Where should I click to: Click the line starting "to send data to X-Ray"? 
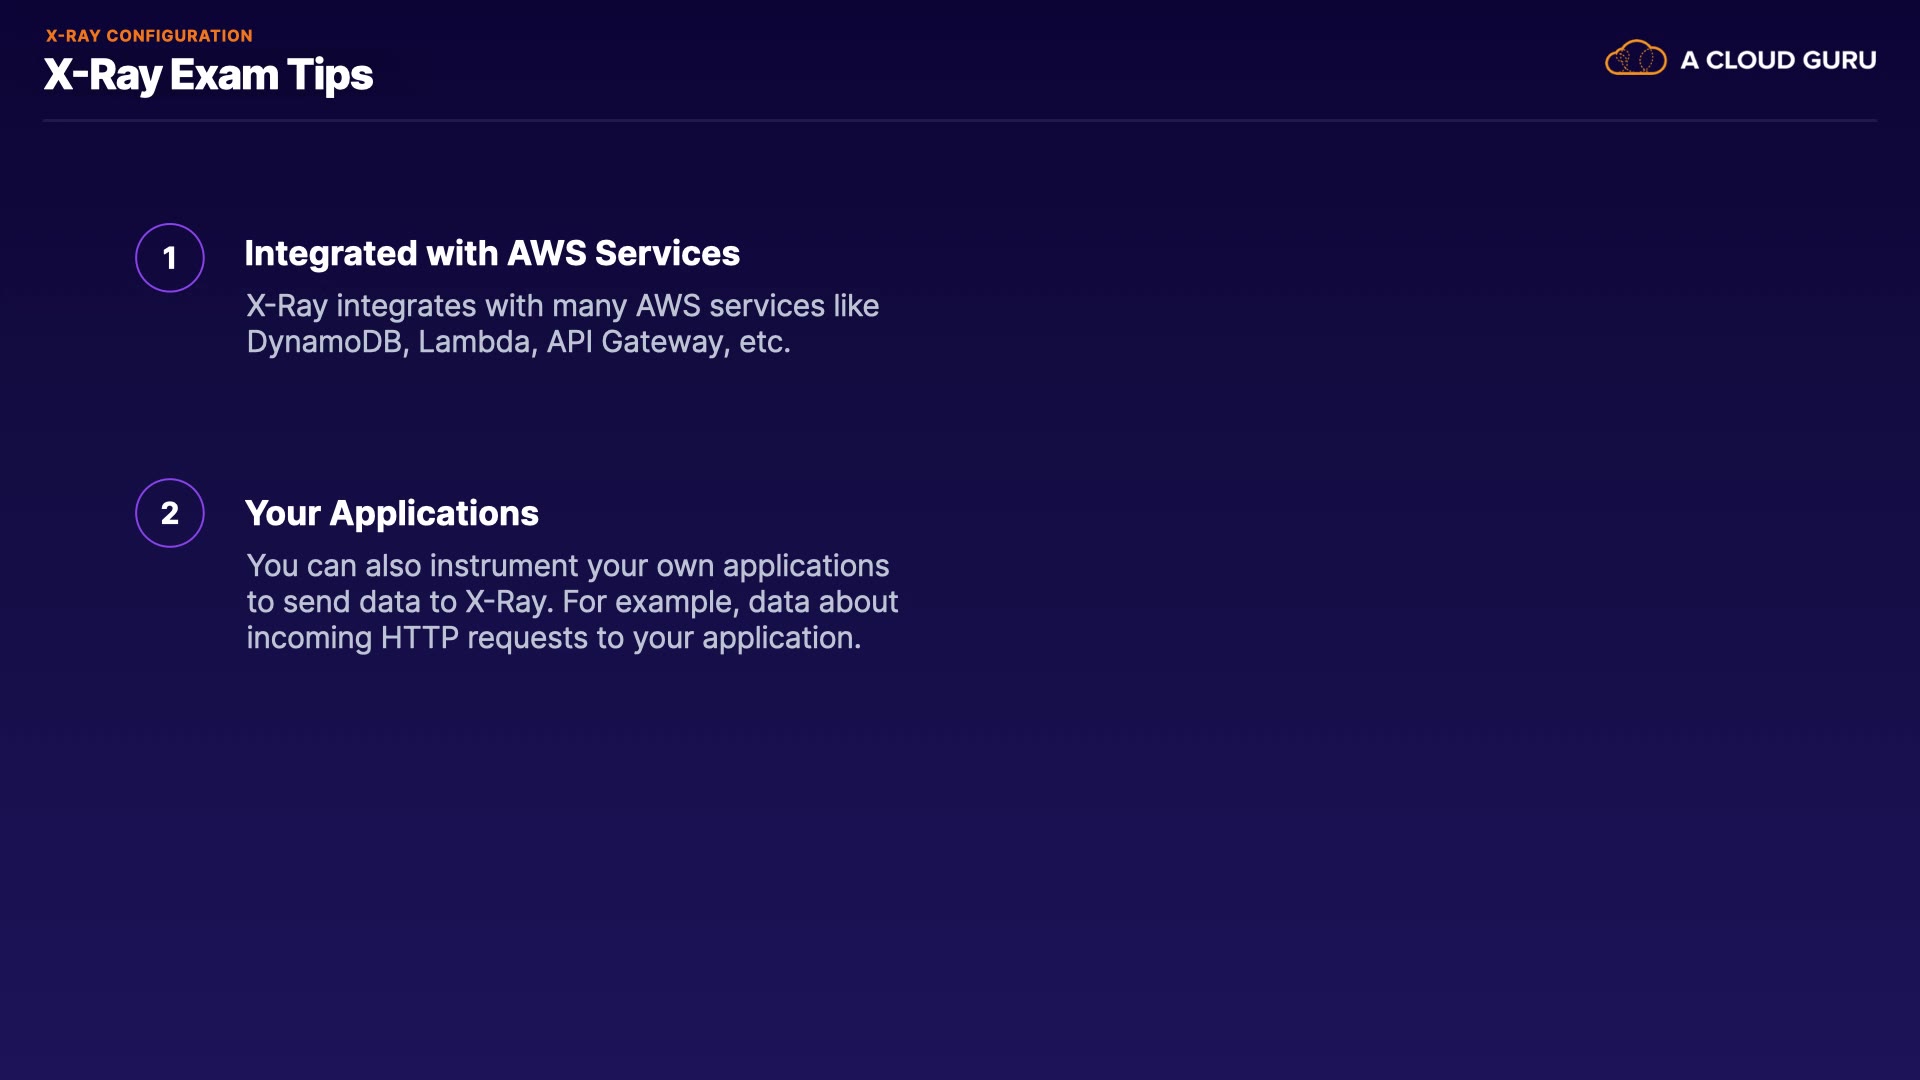click(572, 602)
